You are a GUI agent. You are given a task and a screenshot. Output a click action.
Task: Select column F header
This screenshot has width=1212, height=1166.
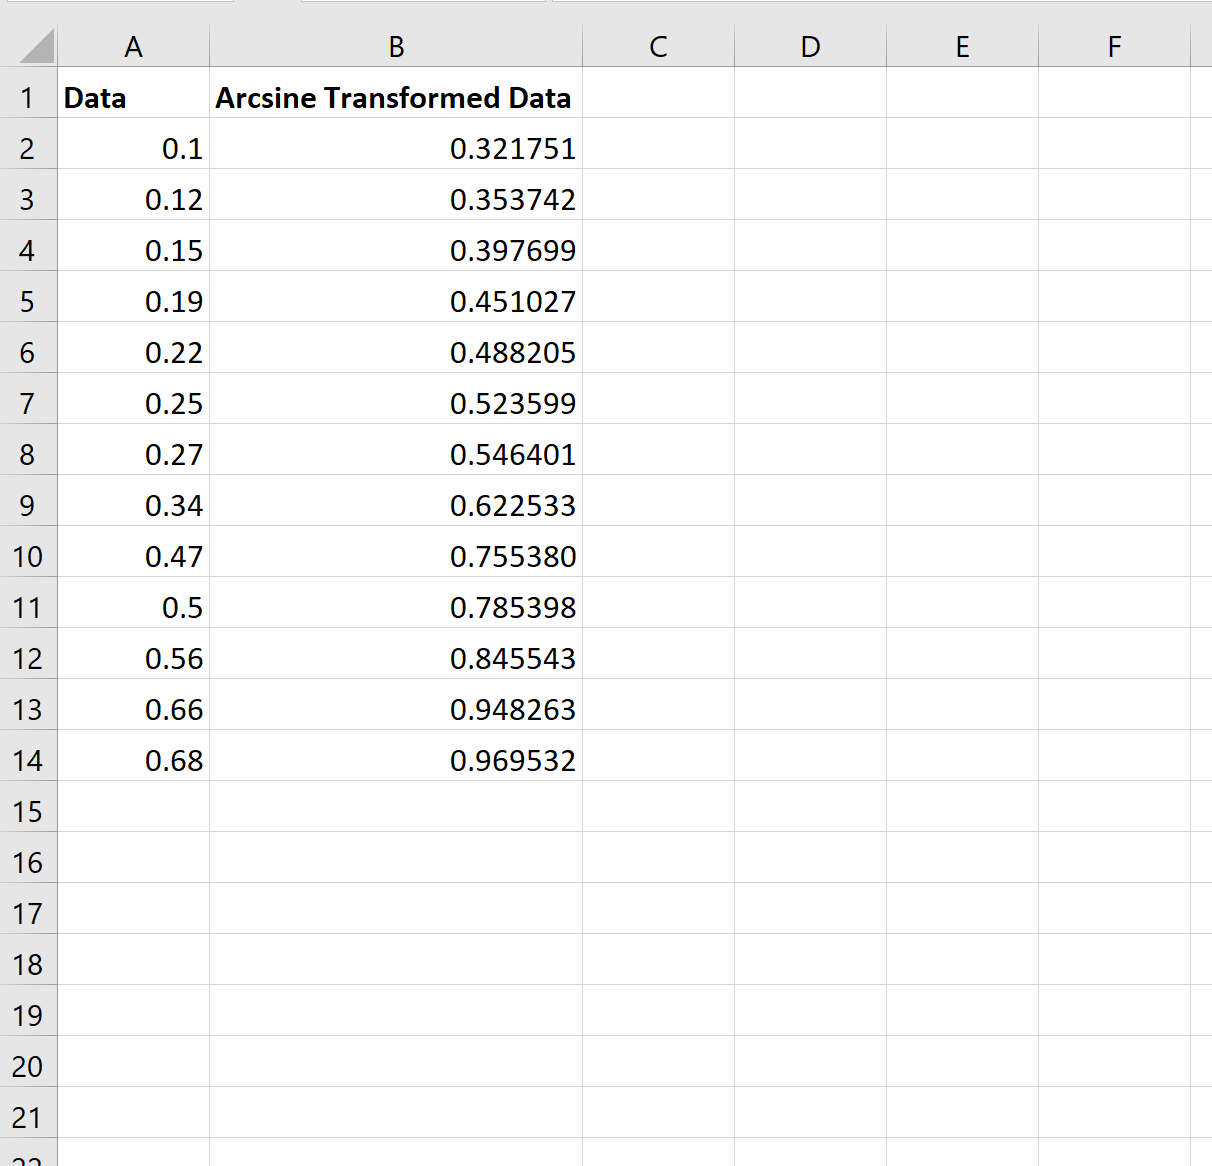tap(1114, 46)
